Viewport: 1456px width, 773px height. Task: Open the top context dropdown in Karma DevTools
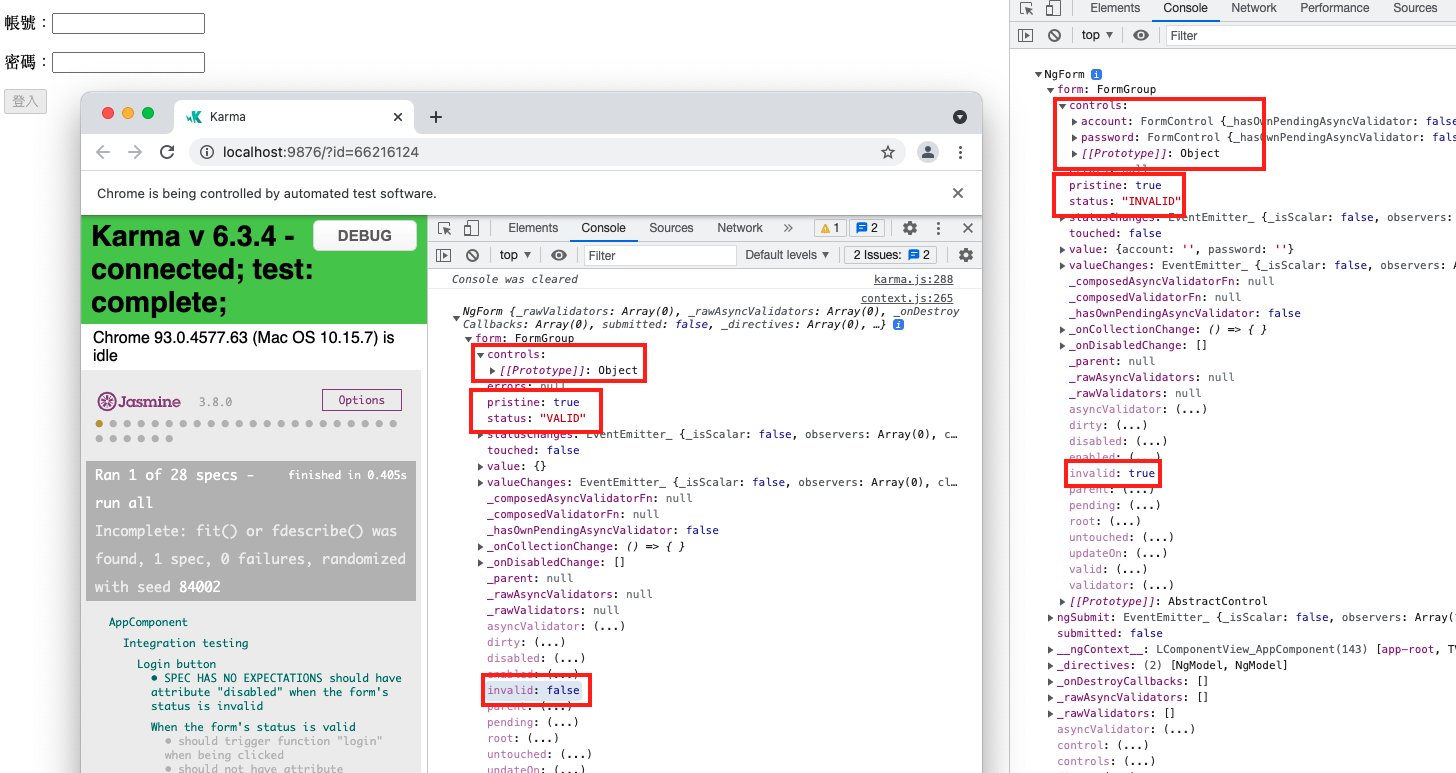(x=515, y=255)
